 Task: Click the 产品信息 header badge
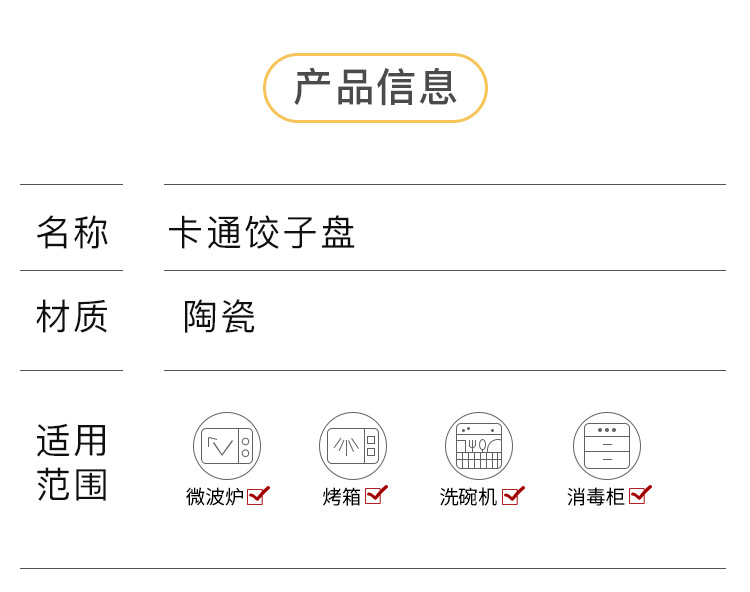coord(375,88)
